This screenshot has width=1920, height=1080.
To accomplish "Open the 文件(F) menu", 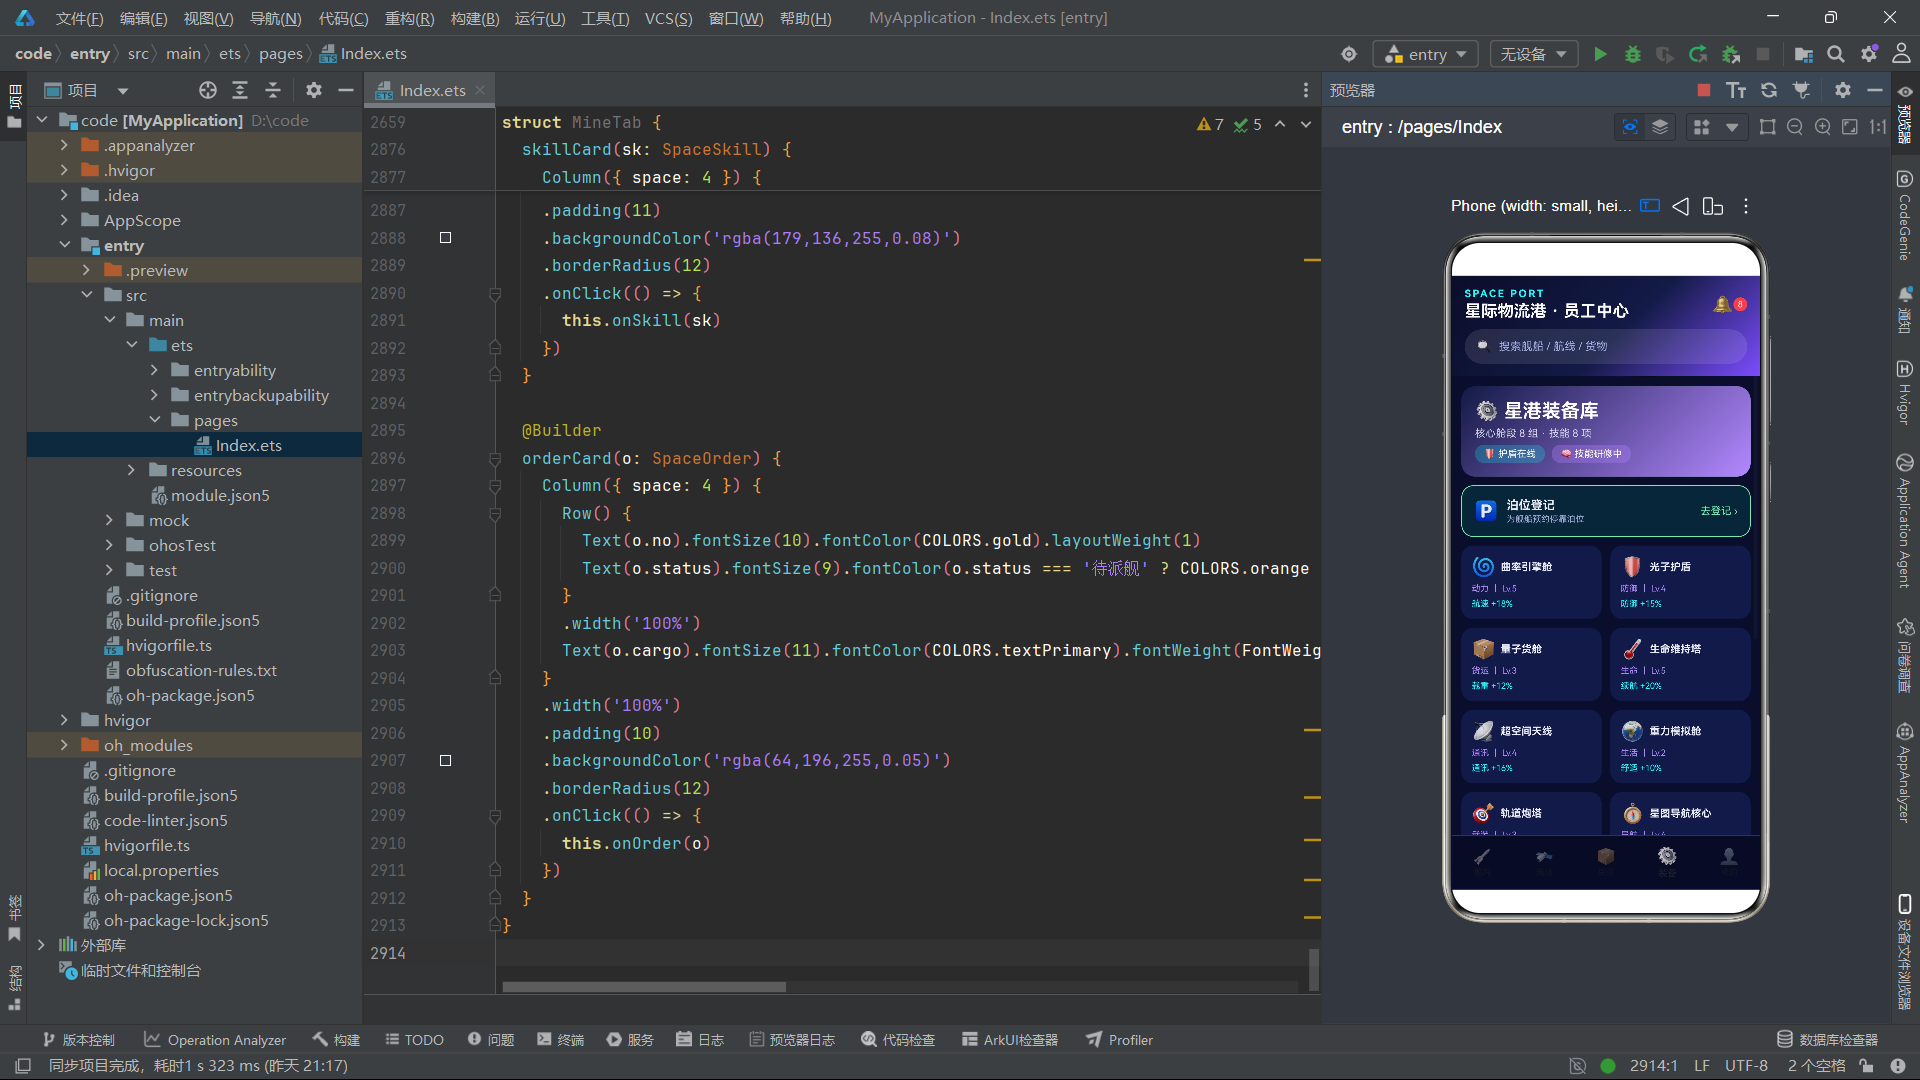I will pyautogui.click(x=79, y=18).
